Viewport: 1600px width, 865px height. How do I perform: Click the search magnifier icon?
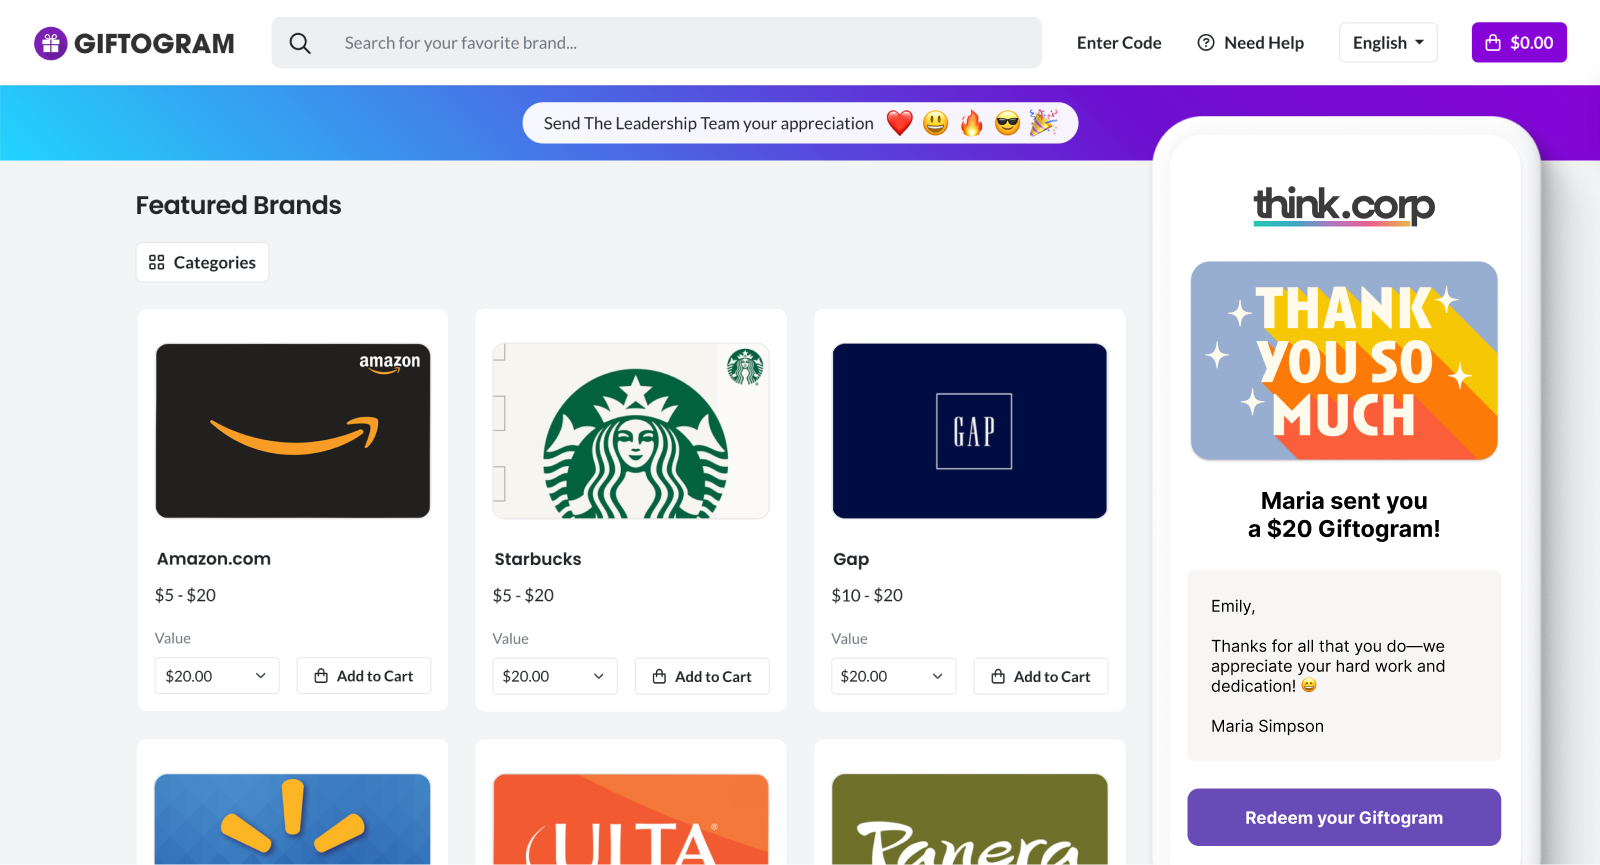coord(300,43)
